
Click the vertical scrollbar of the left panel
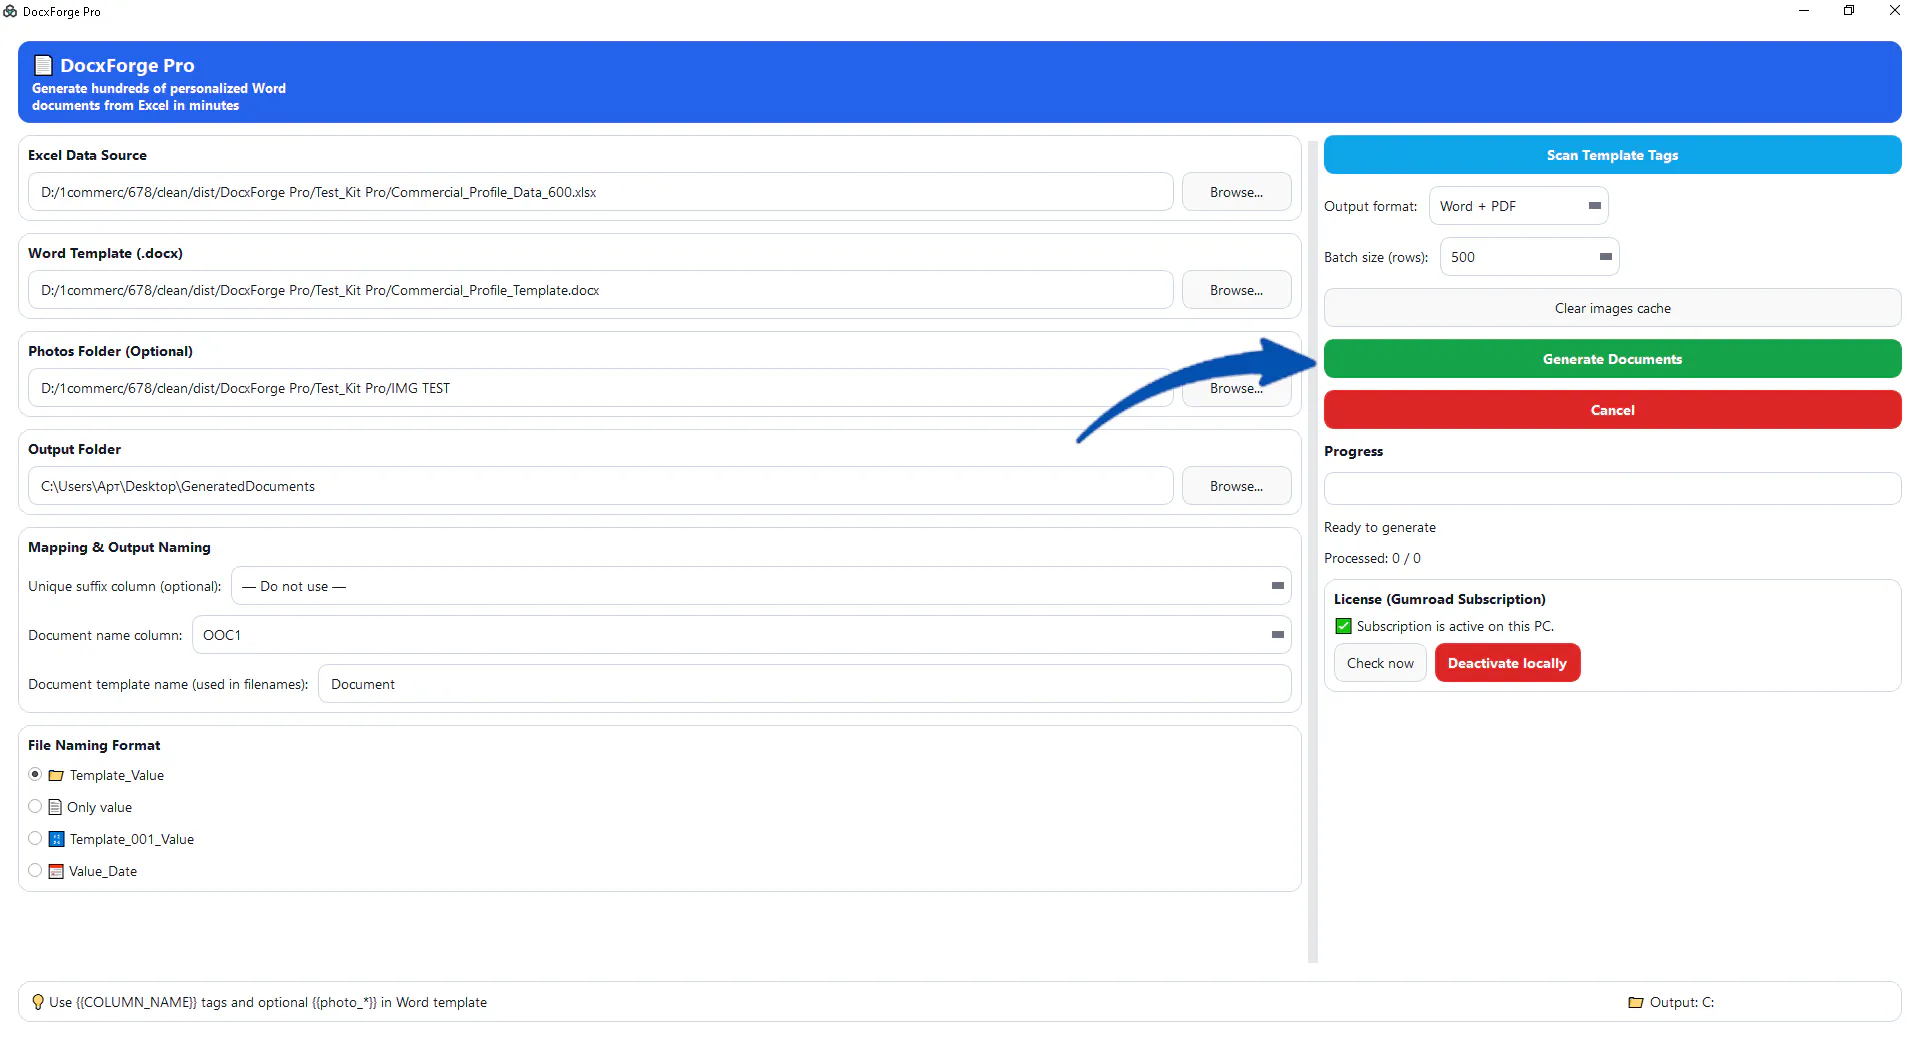click(x=1313, y=550)
